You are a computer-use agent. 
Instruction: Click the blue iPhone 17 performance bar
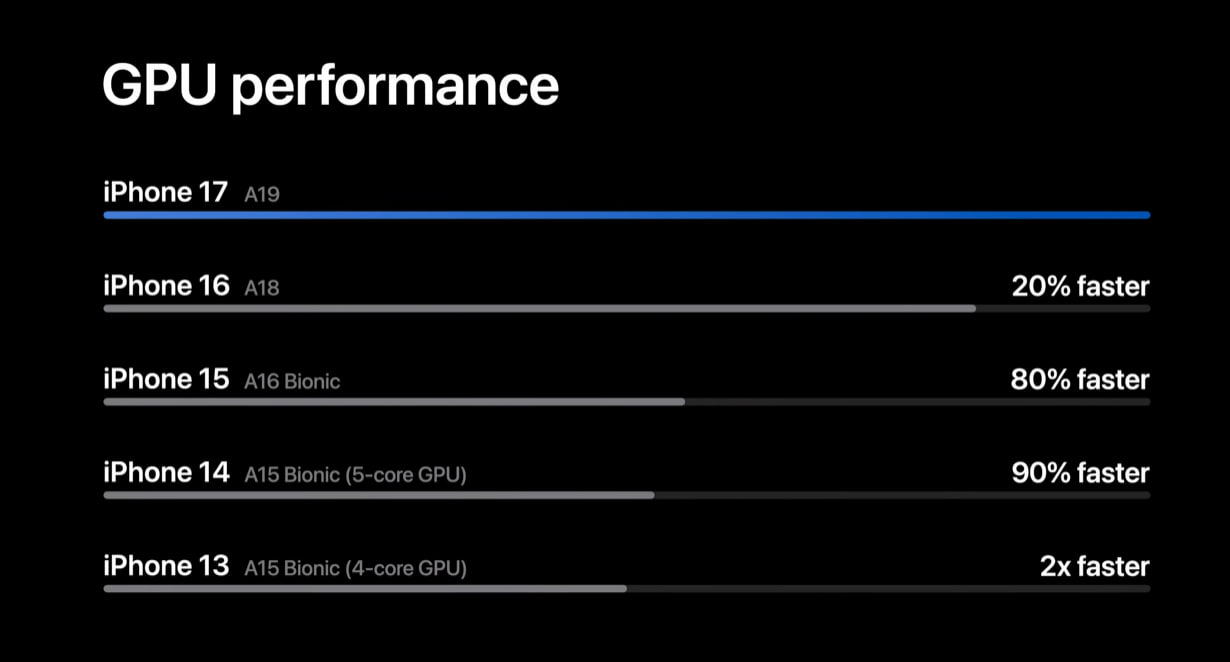click(x=627, y=215)
